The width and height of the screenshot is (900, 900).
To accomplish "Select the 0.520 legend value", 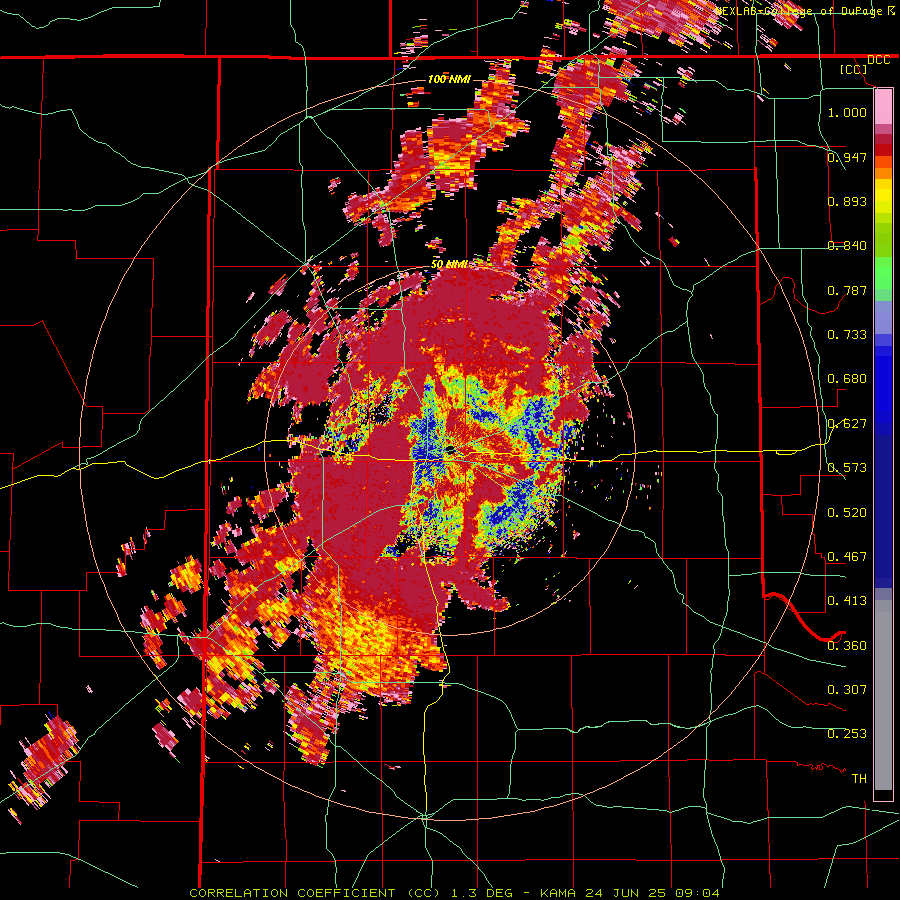I will click(x=847, y=513).
